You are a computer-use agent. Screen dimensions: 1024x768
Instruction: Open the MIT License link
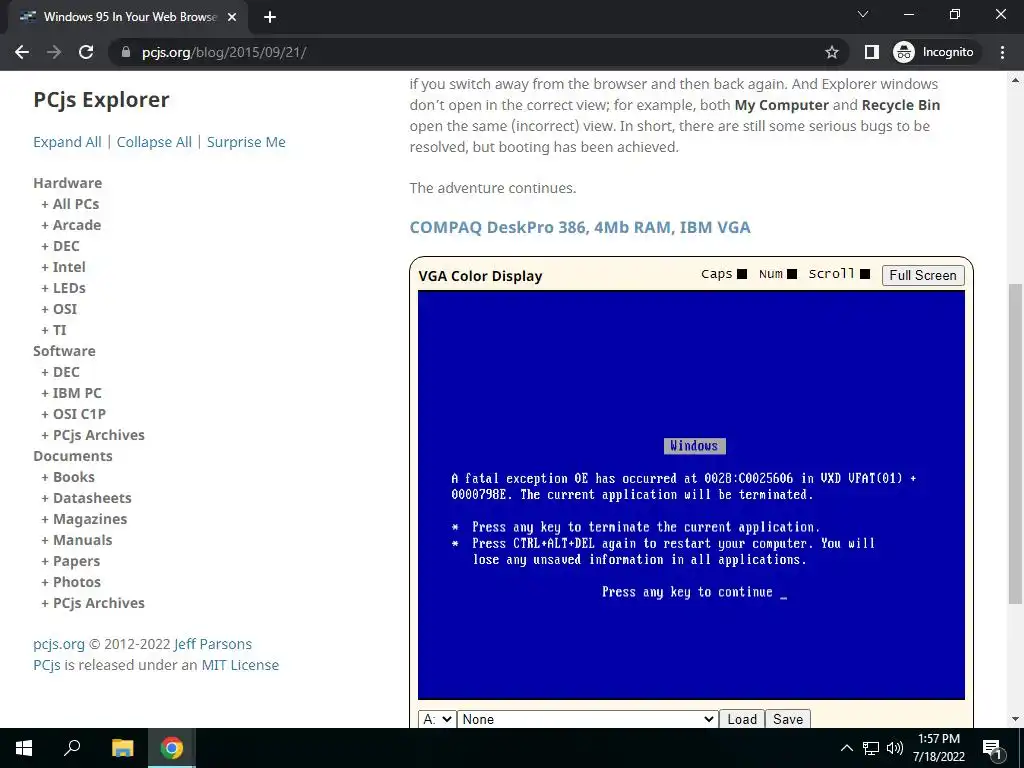[240, 665]
